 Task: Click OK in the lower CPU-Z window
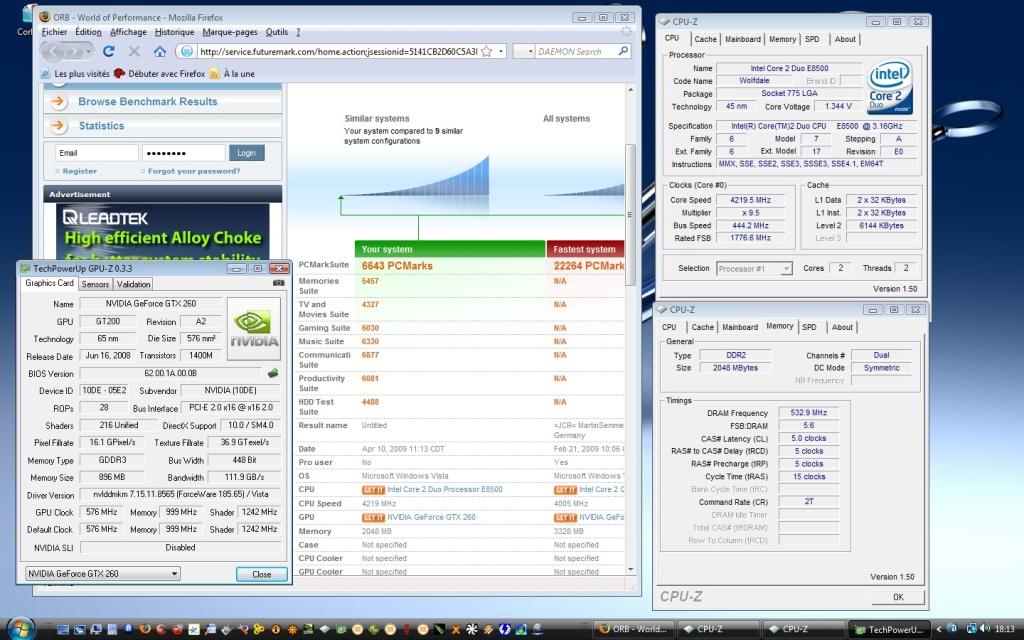pos(898,597)
